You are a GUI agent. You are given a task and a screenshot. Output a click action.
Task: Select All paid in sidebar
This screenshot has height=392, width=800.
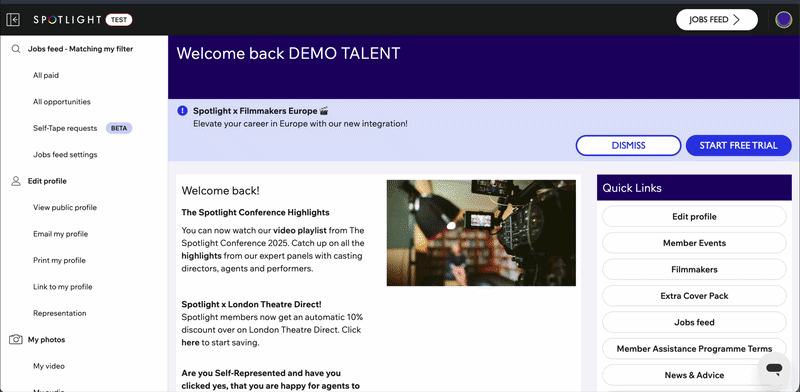(x=46, y=76)
